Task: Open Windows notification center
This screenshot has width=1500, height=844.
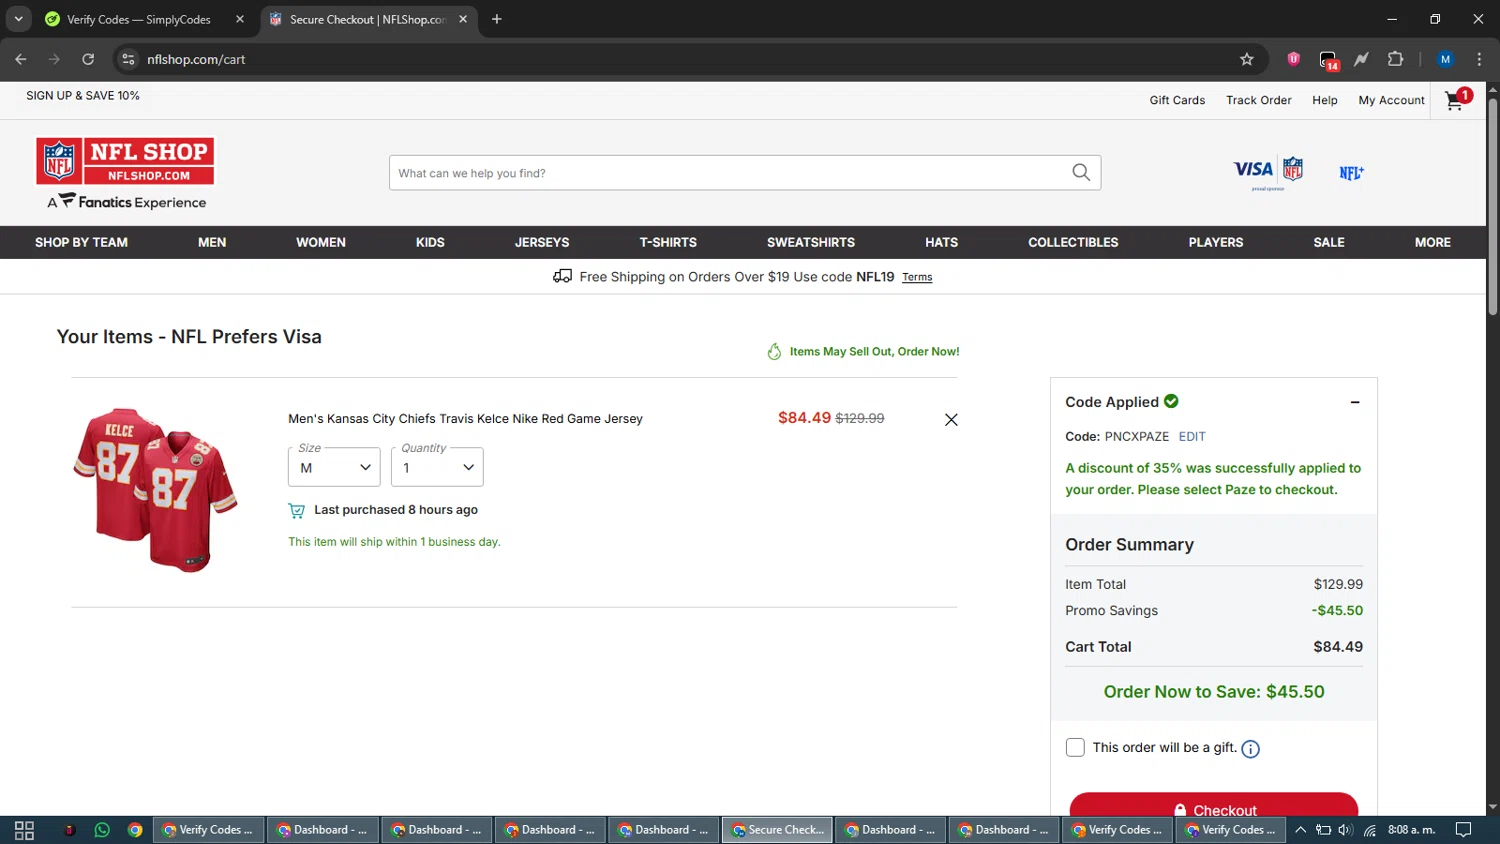Action: 1463,830
